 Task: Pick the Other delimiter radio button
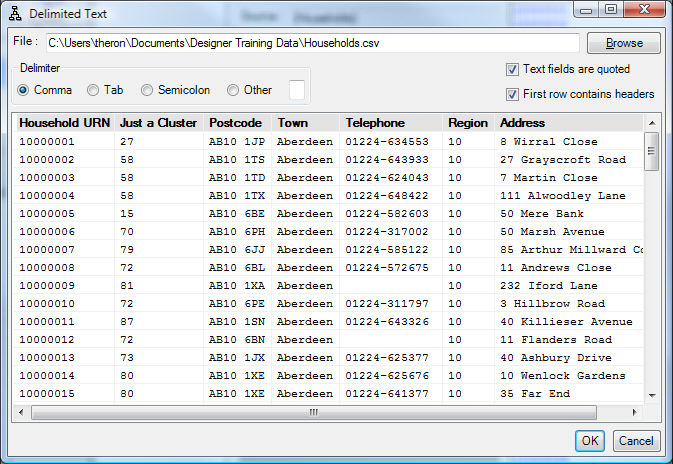tap(233, 90)
